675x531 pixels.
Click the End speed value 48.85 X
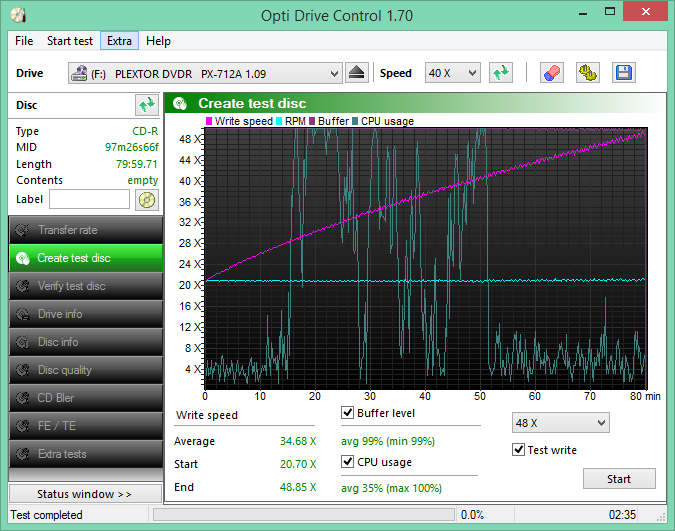coord(298,487)
